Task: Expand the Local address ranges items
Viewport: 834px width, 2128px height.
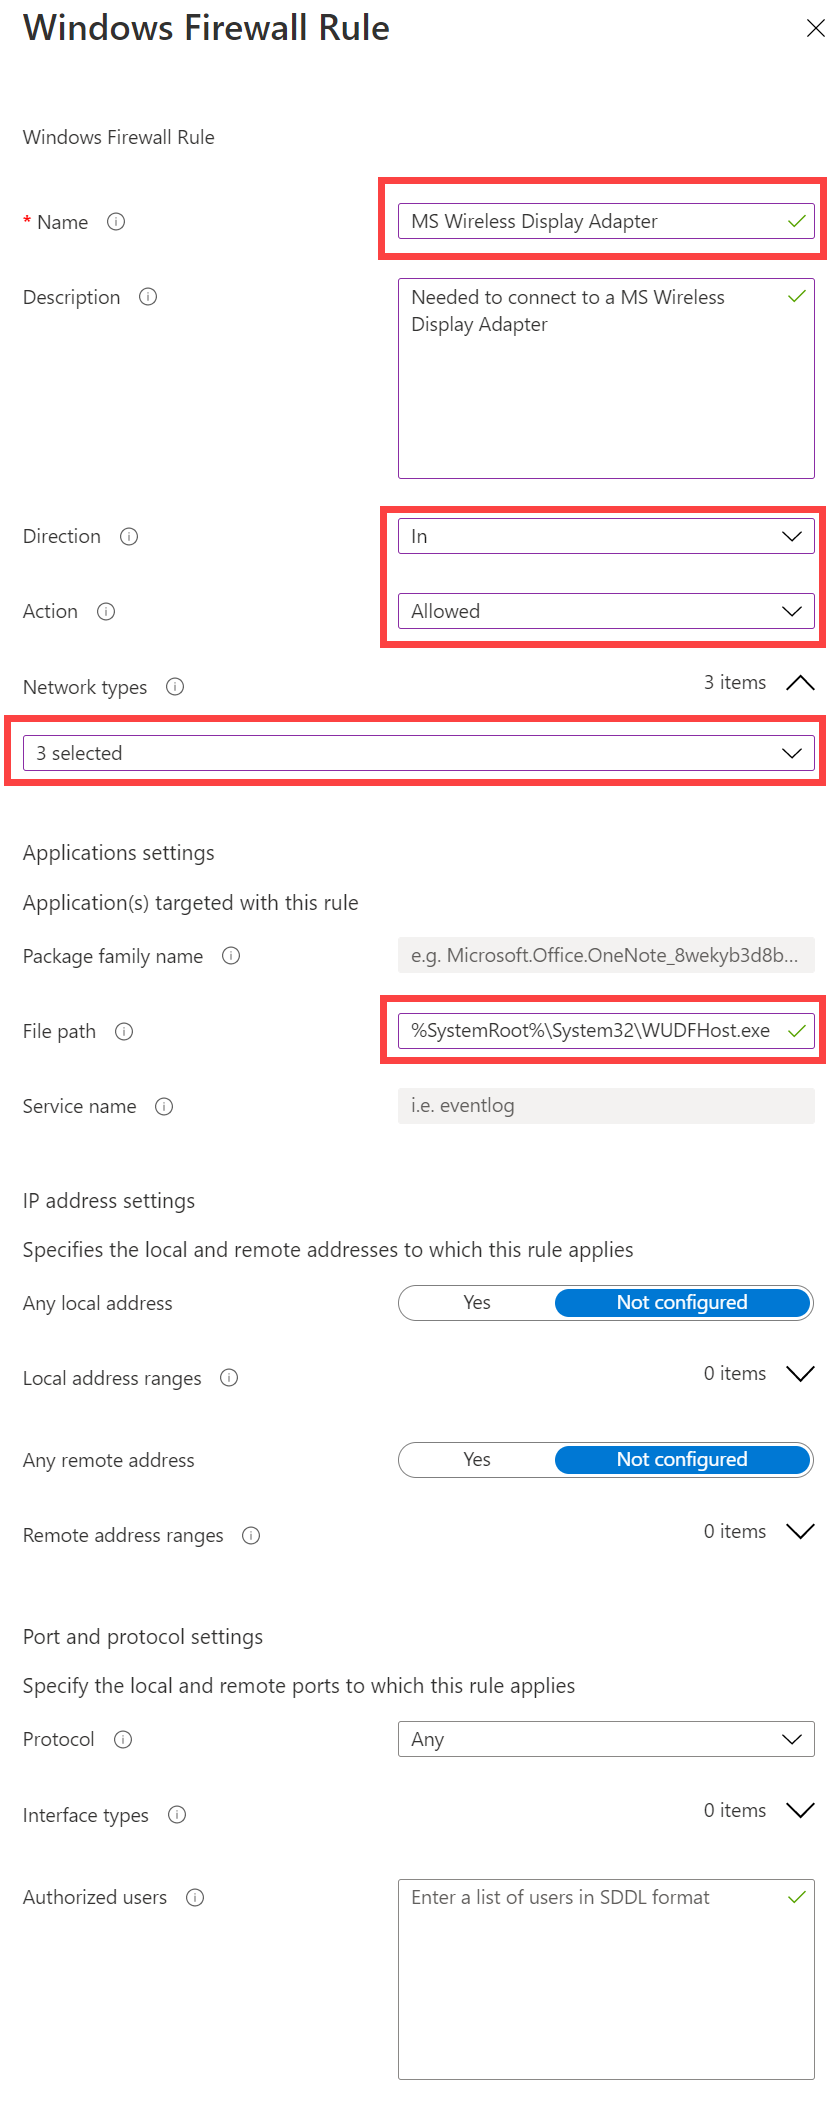Action: coord(800,1374)
